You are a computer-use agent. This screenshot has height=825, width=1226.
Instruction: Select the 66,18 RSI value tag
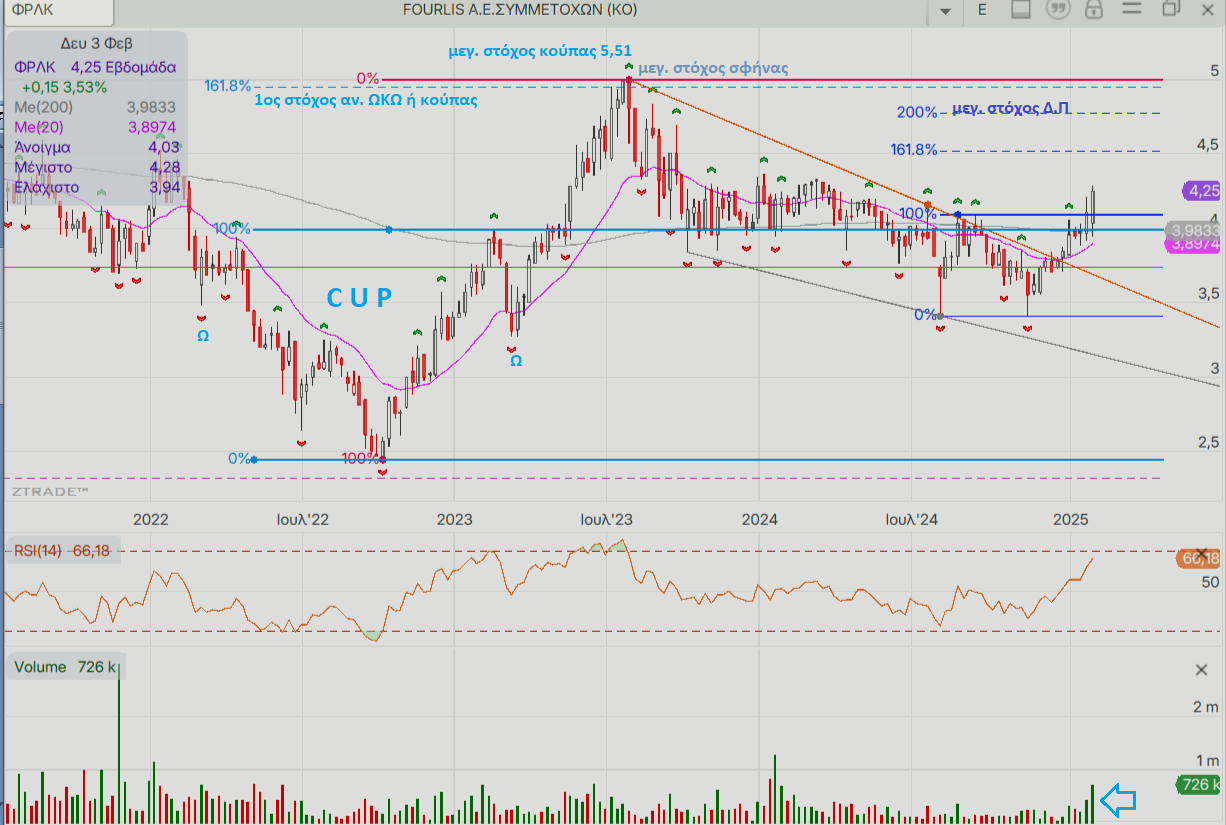[1200, 558]
